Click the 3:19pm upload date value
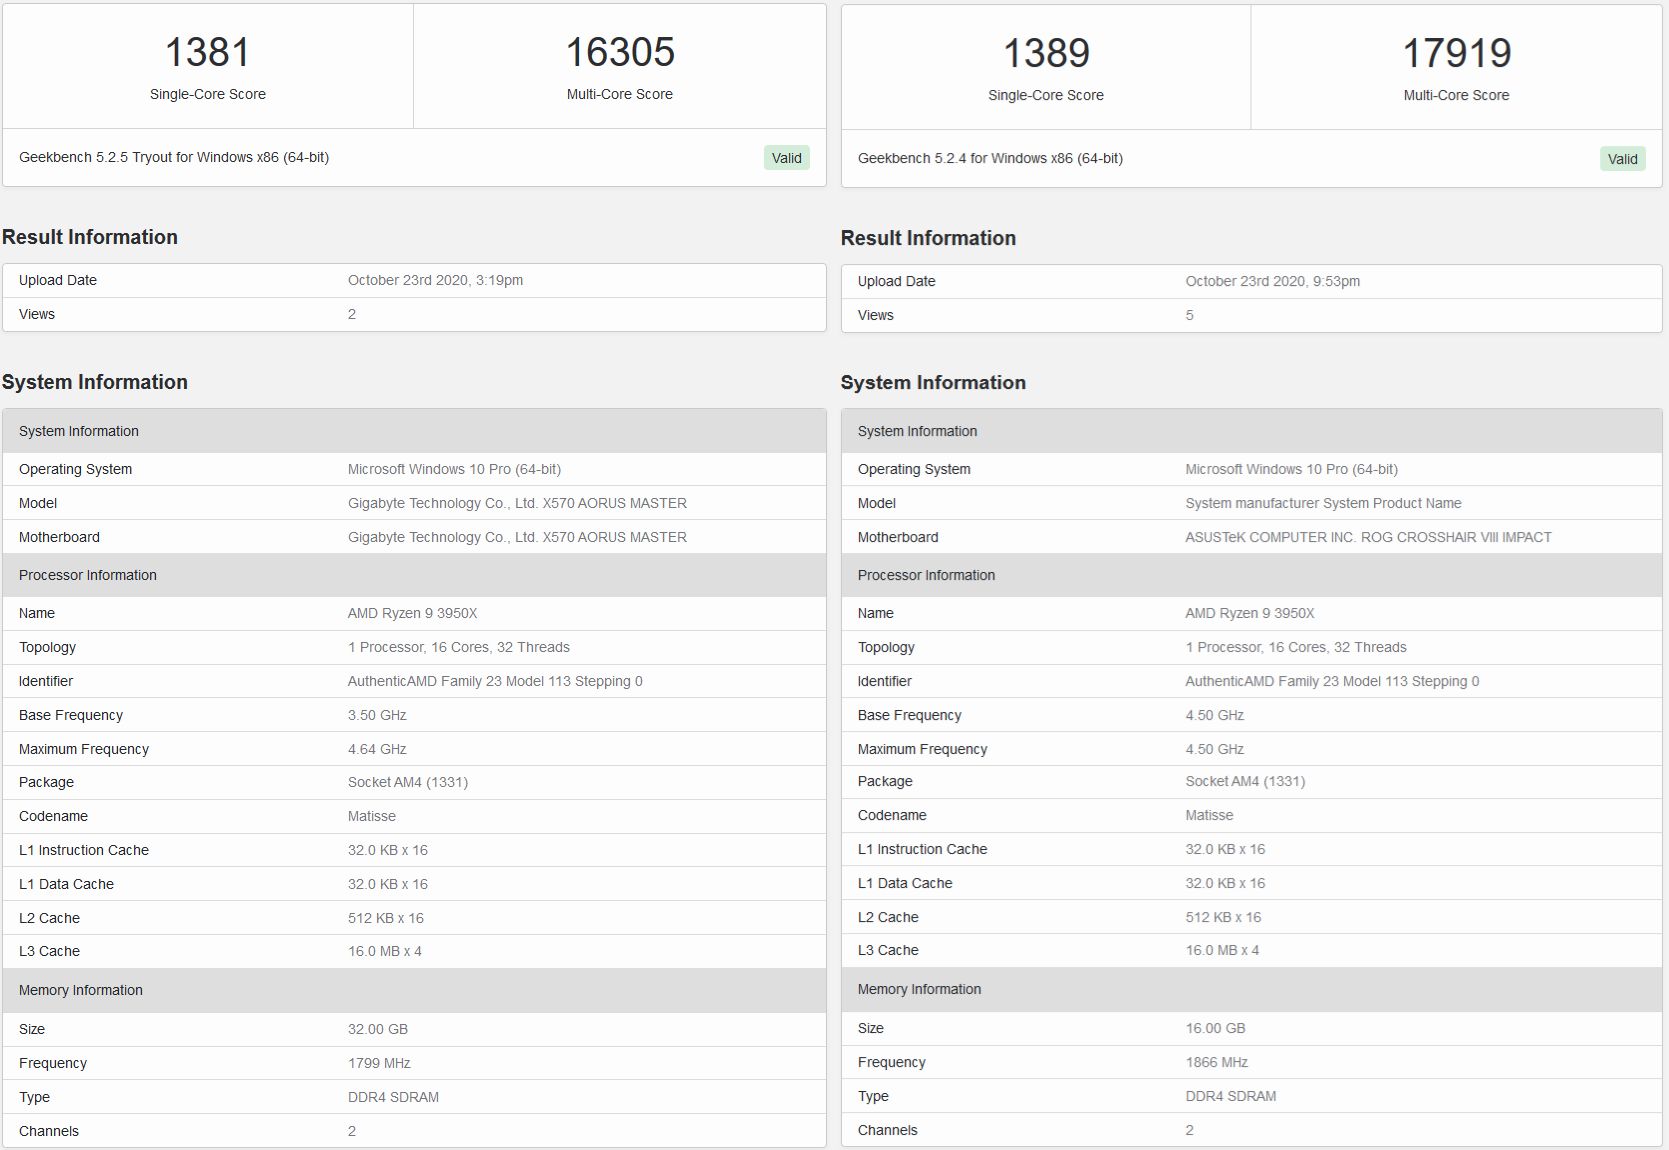Screen dimensions: 1669x1150 click(435, 280)
